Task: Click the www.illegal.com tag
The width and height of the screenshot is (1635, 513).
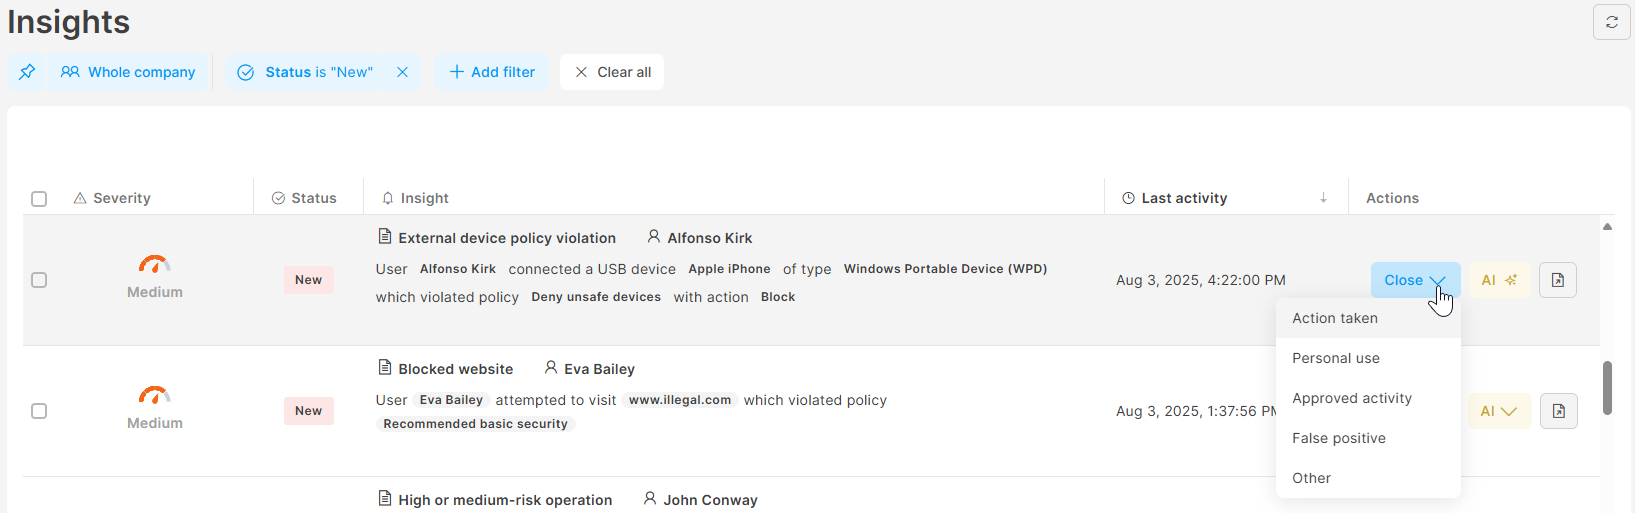Action: pos(680,400)
